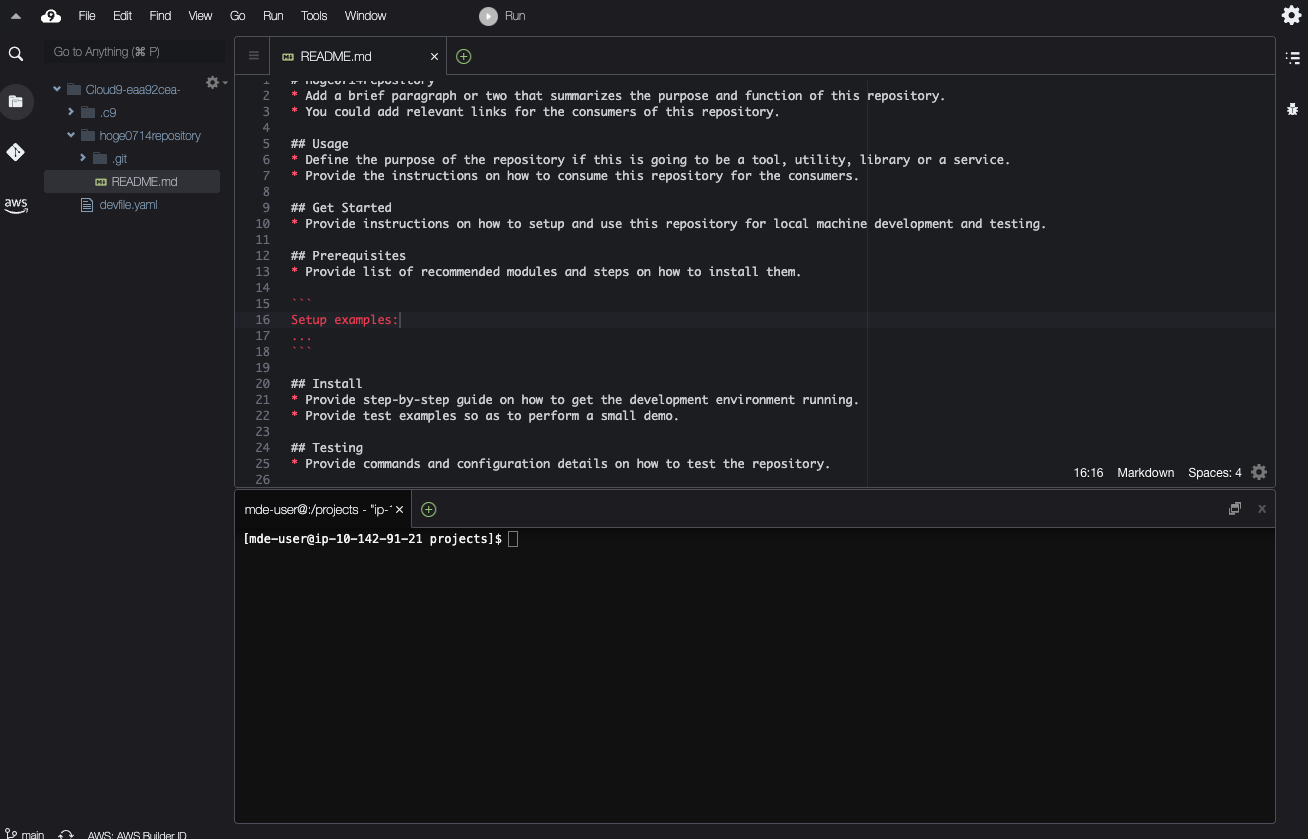Collapse the menu bar with the top-left arrow
1308x839 pixels.
16,16
